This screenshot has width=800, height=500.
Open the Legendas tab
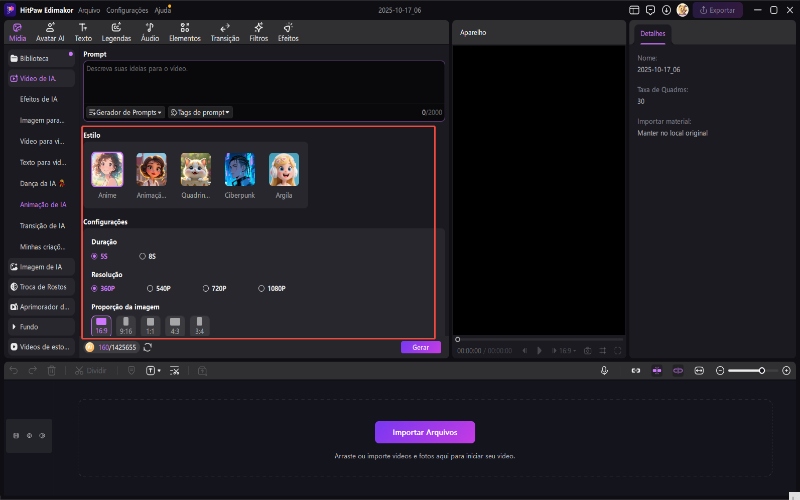click(116, 32)
